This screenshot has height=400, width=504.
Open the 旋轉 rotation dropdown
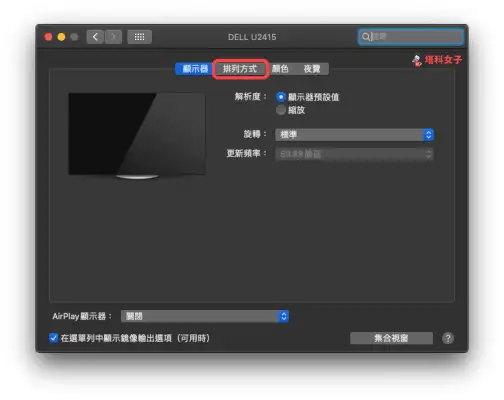354,135
